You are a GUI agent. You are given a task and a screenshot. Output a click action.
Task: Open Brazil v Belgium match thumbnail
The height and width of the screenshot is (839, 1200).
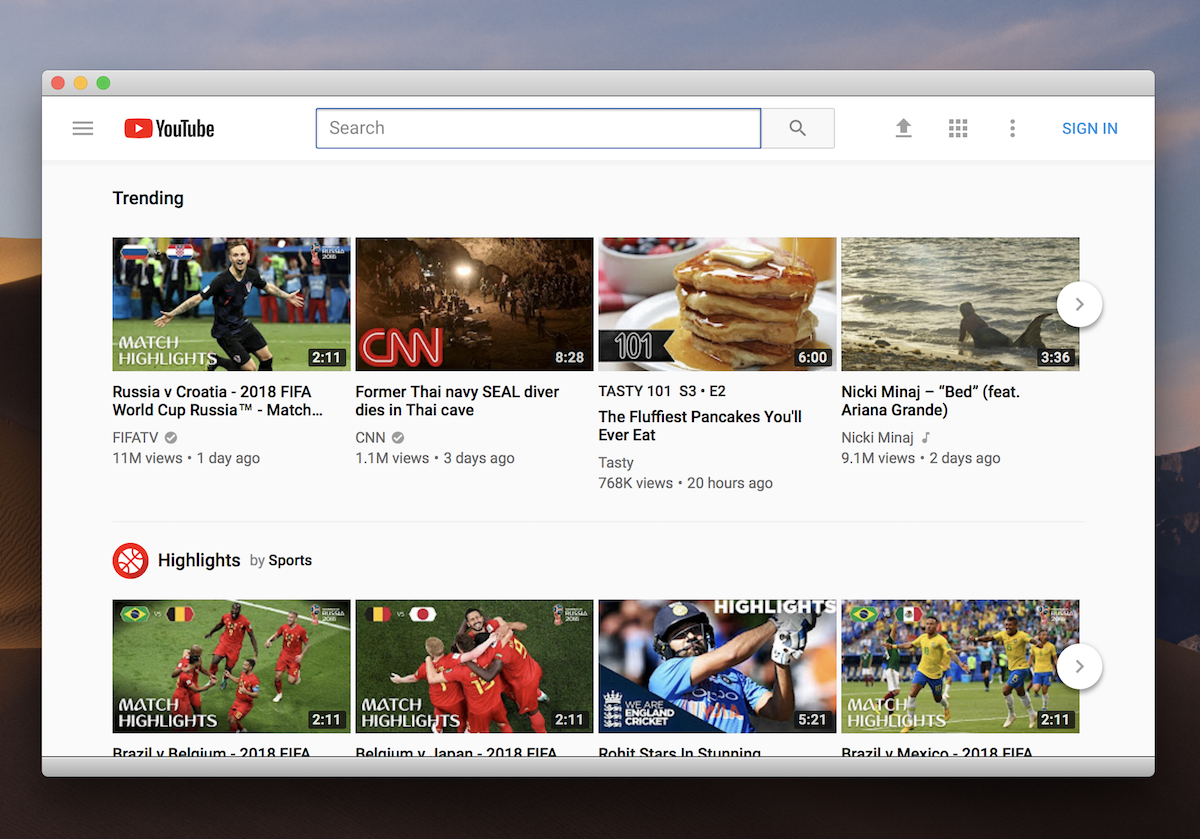231,666
